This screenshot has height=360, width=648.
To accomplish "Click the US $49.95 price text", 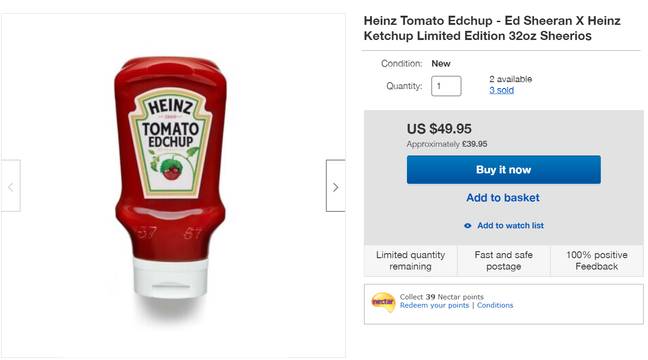I will pyautogui.click(x=439, y=129).
